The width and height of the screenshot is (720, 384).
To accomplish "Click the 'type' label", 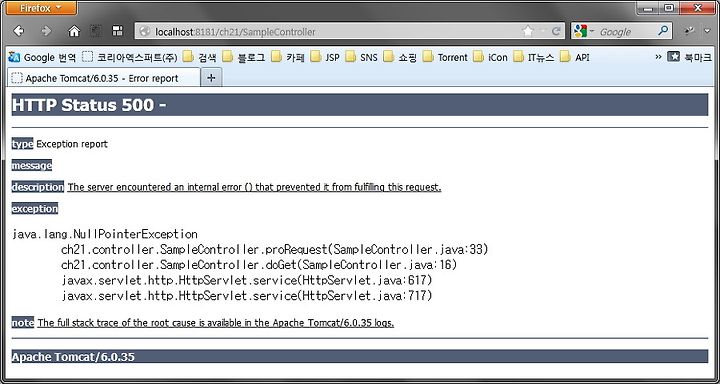I will tap(22, 144).
